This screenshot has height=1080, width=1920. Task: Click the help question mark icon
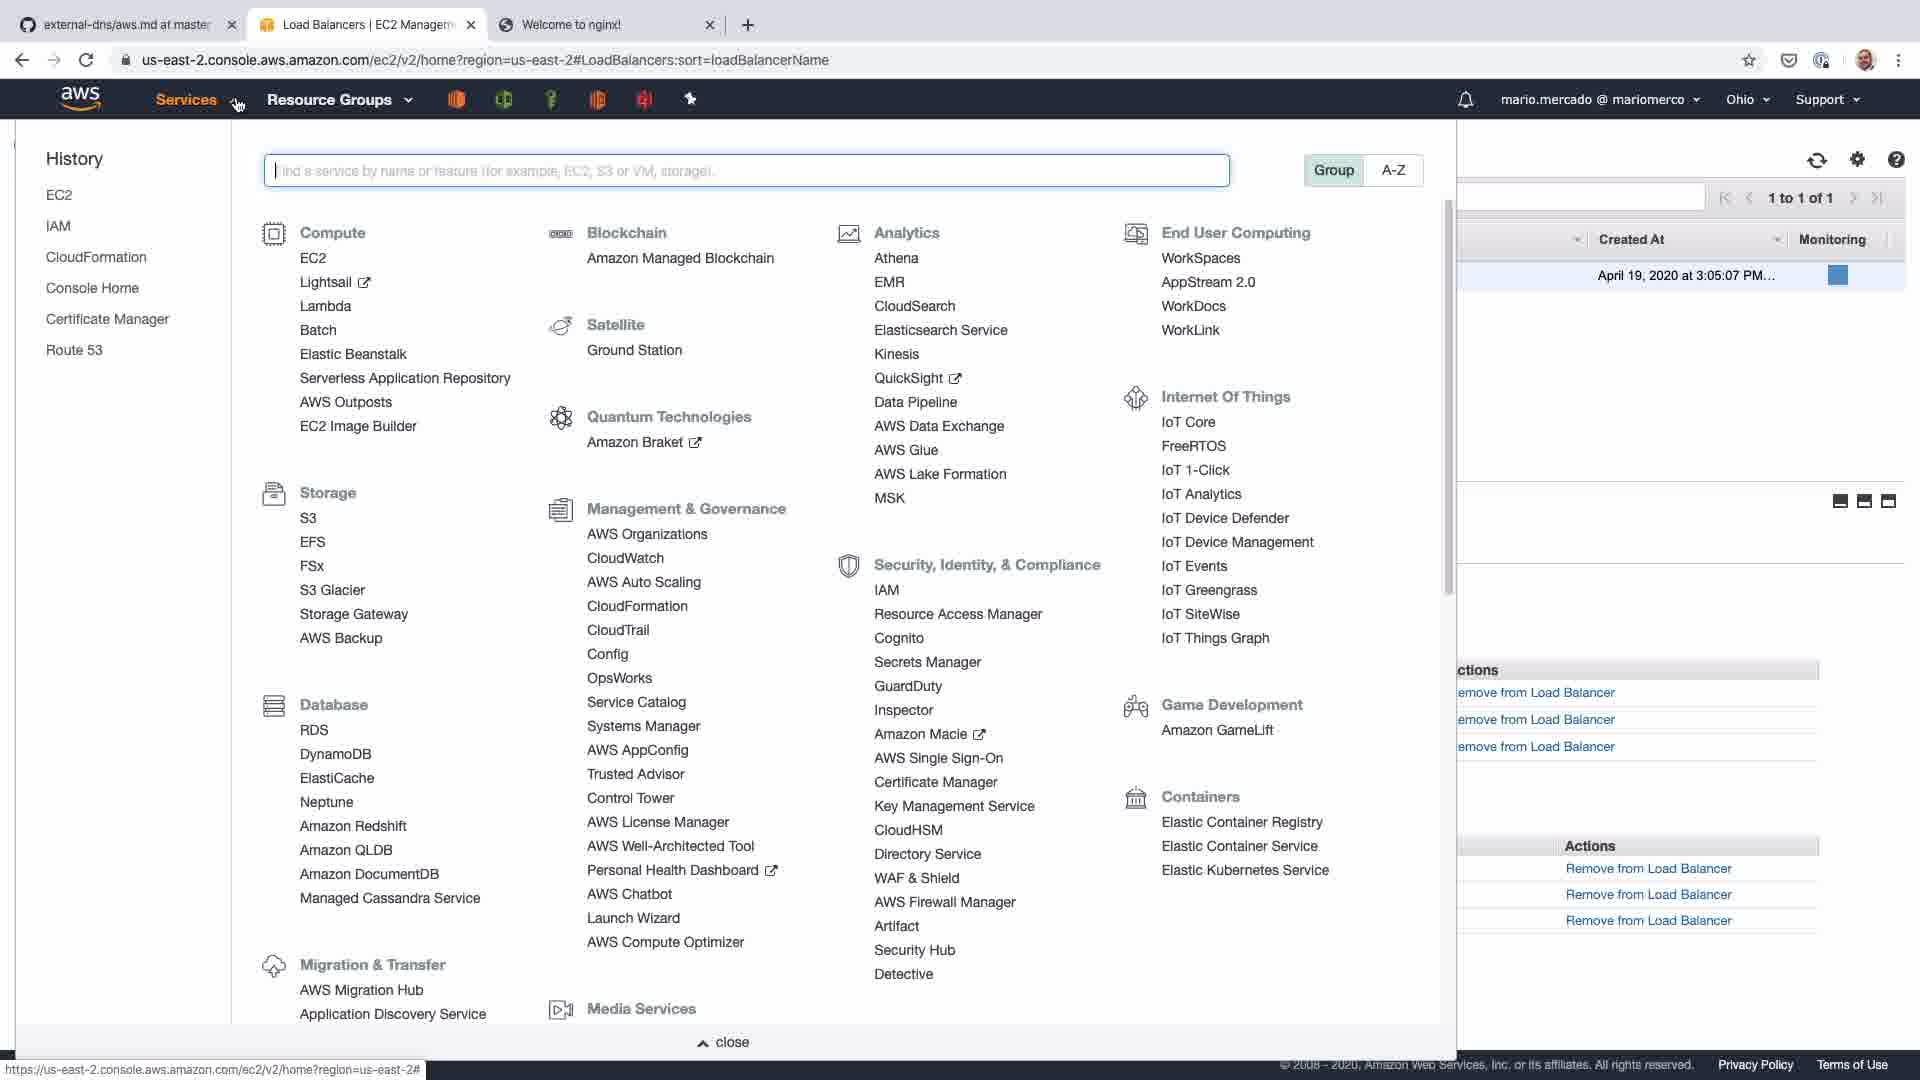pyautogui.click(x=1895, y=160)
